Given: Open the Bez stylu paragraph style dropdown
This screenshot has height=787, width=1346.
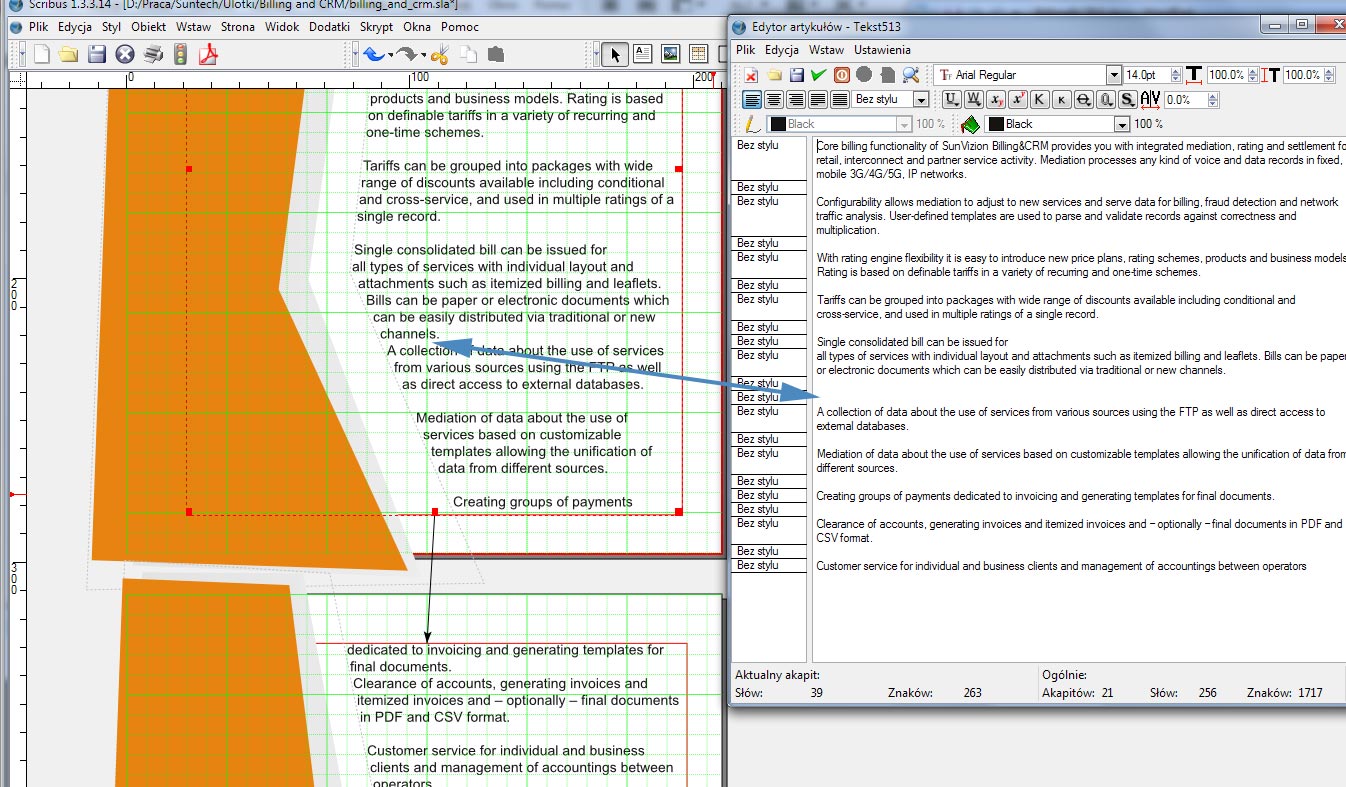Looking at the screenshot, I should pos(920,99).
